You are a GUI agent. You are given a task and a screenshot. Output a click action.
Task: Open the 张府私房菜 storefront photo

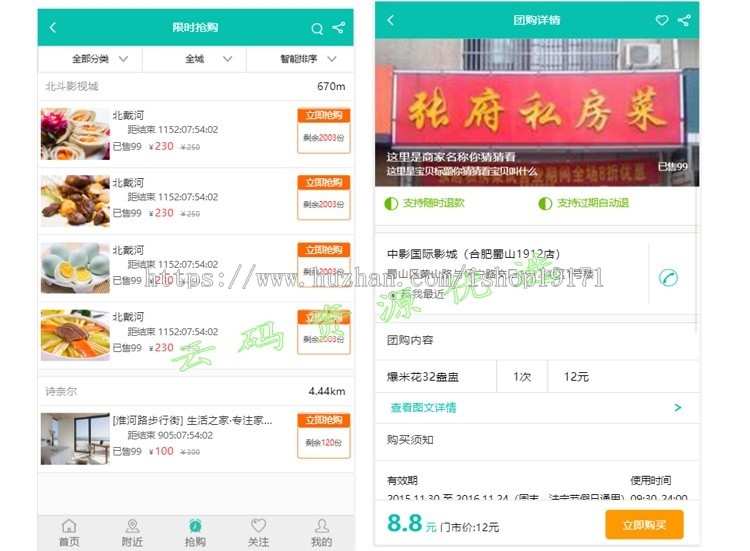tap(536, 112)
